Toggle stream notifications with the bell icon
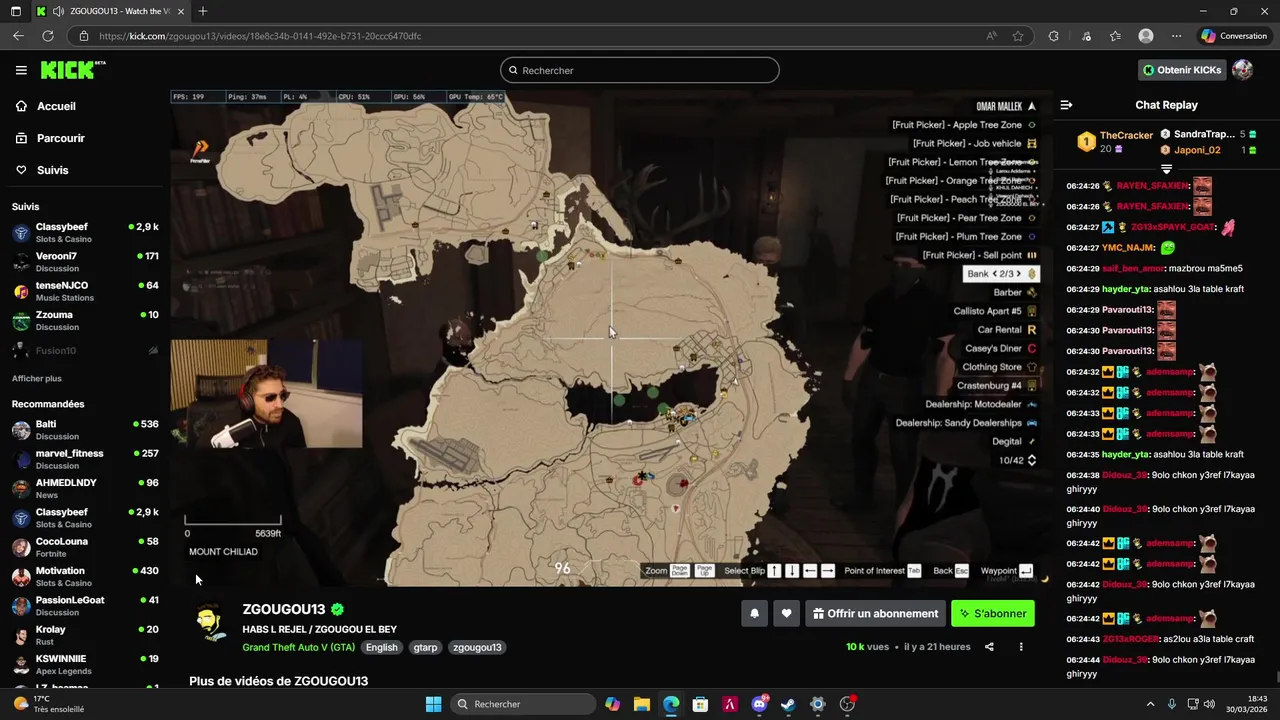 coord(755,613)
